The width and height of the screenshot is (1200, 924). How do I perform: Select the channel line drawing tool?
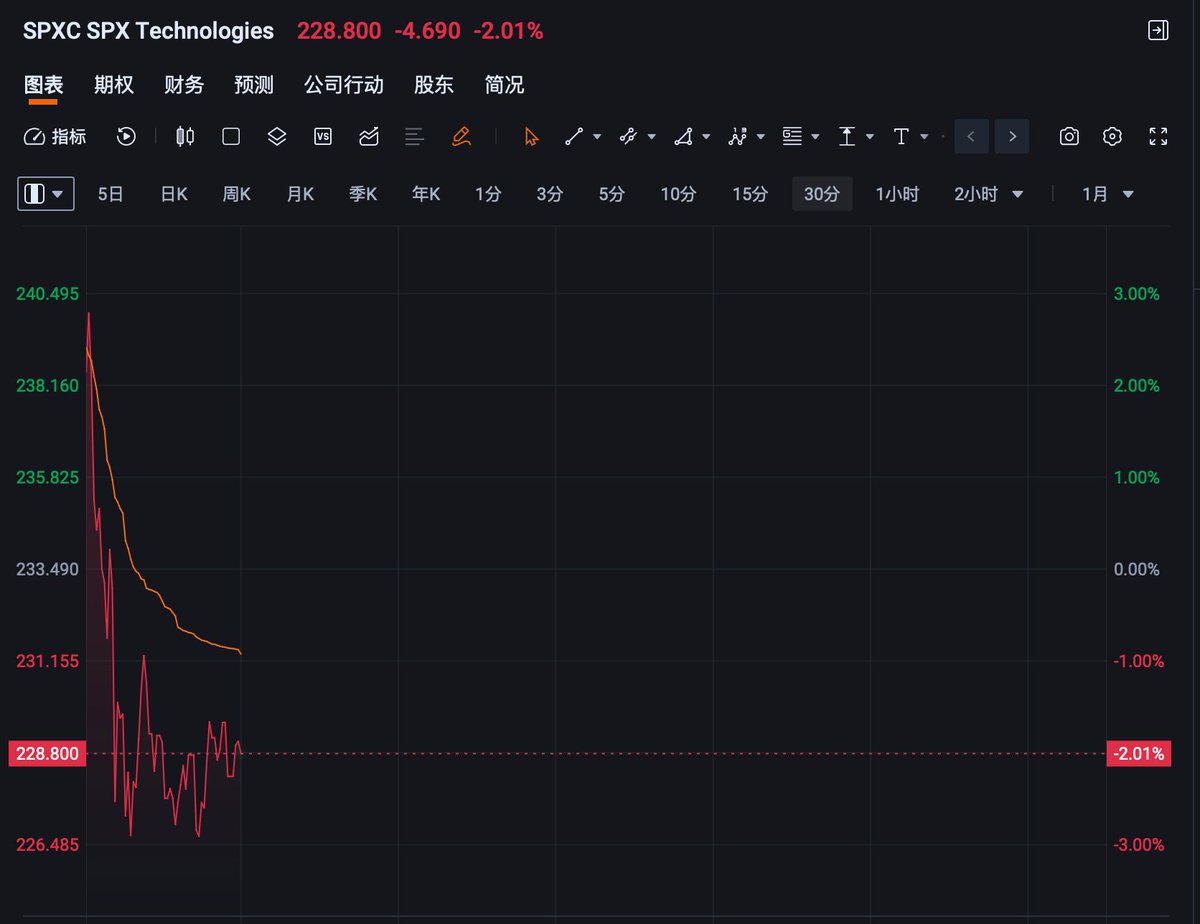tap(628, 137)
